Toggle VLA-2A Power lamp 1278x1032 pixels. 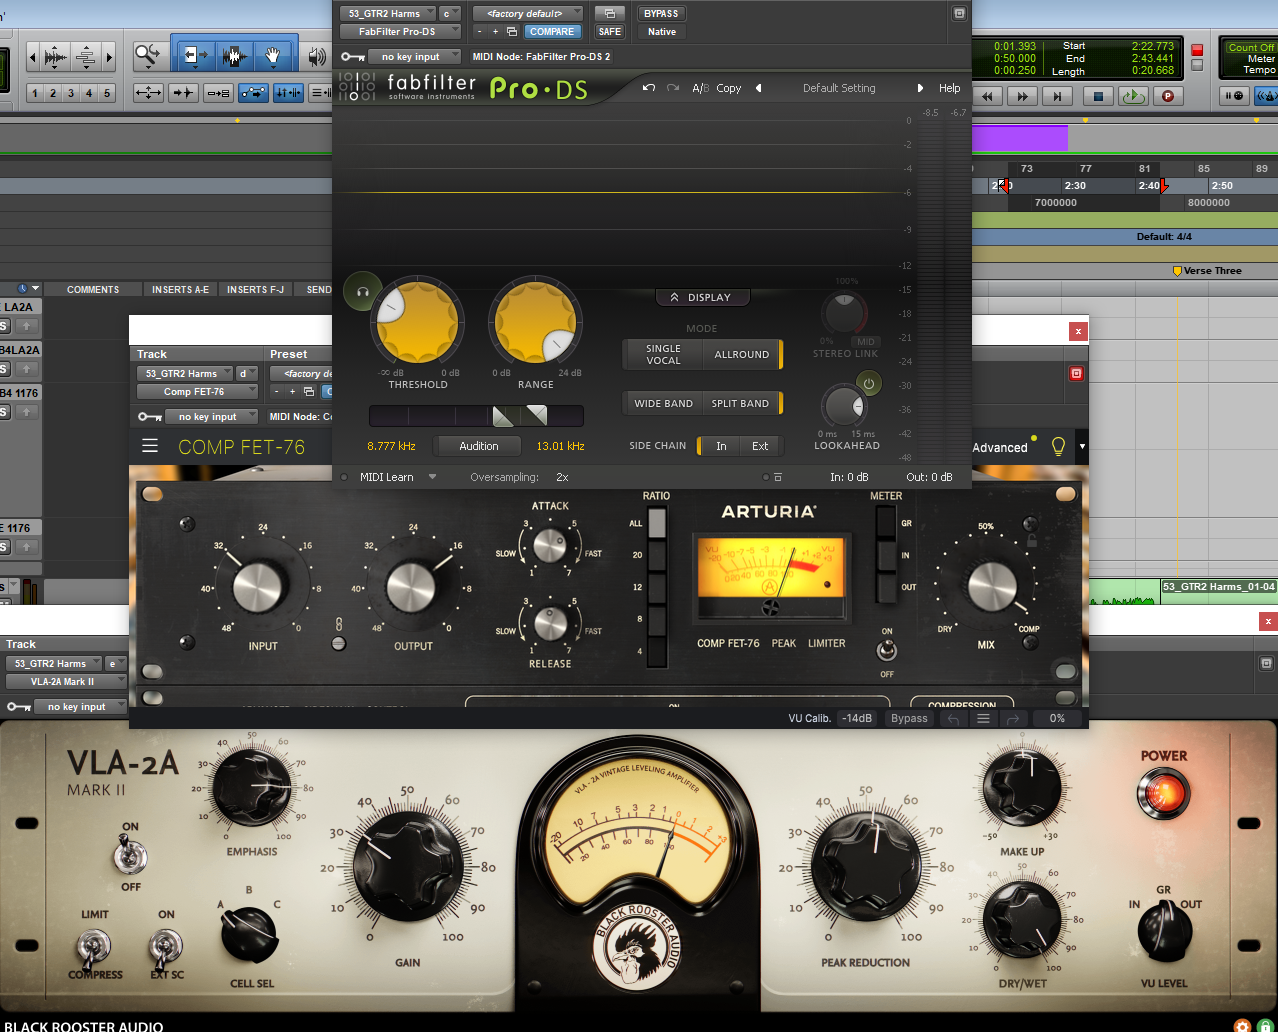tap(1163, 793)
